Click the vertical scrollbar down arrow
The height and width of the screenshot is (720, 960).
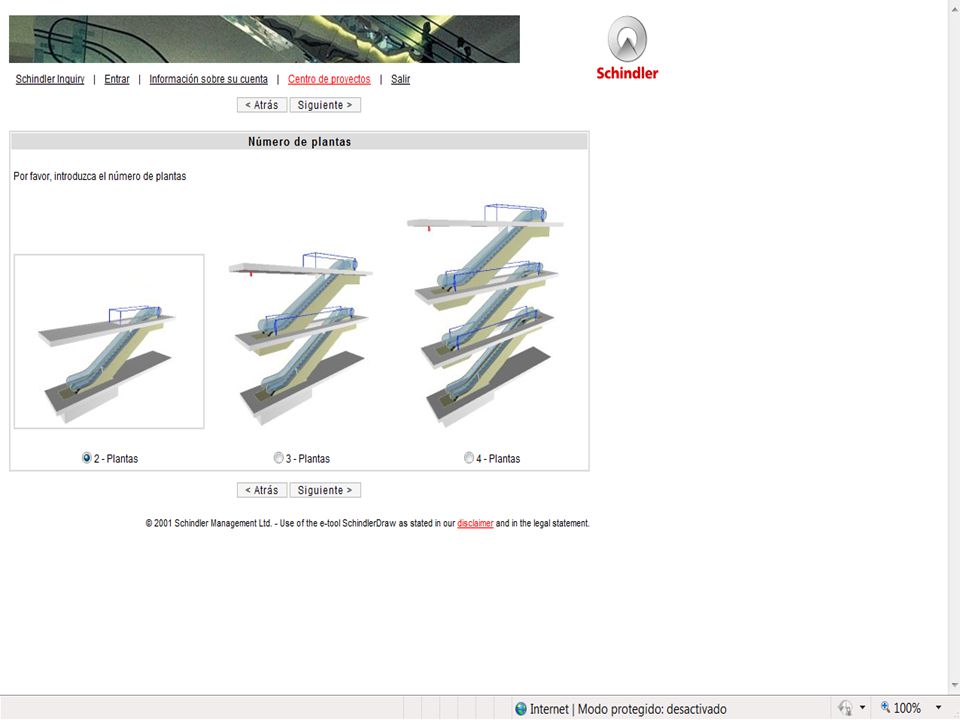click(954, 685)
